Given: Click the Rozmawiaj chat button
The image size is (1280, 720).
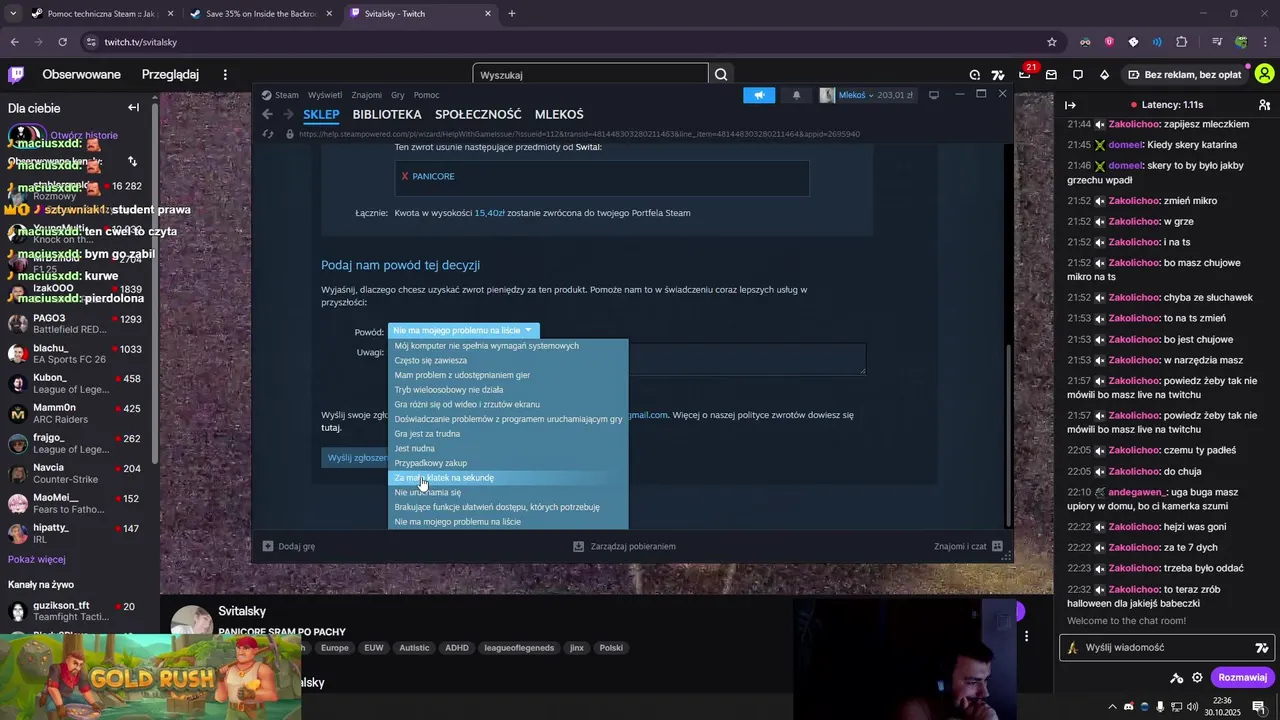Looking at the screenshot, I should pos(1242,677).
